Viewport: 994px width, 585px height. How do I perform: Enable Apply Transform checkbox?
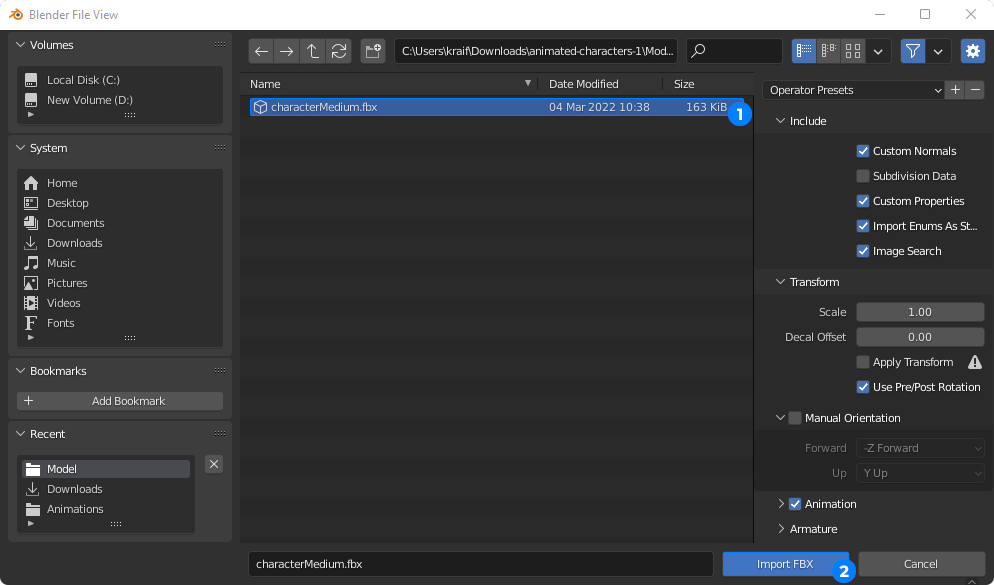point(863,362)
